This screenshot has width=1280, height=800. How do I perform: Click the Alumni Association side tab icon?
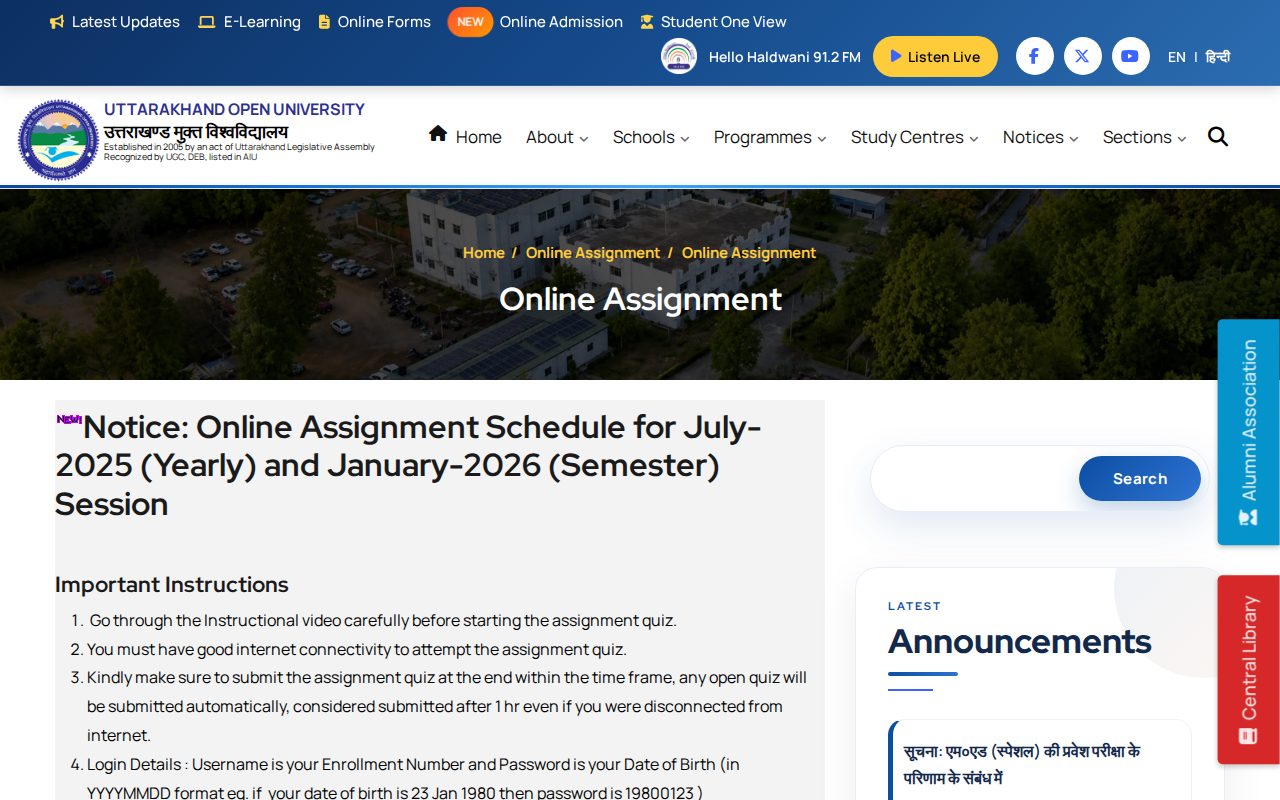coord(1248,517)
